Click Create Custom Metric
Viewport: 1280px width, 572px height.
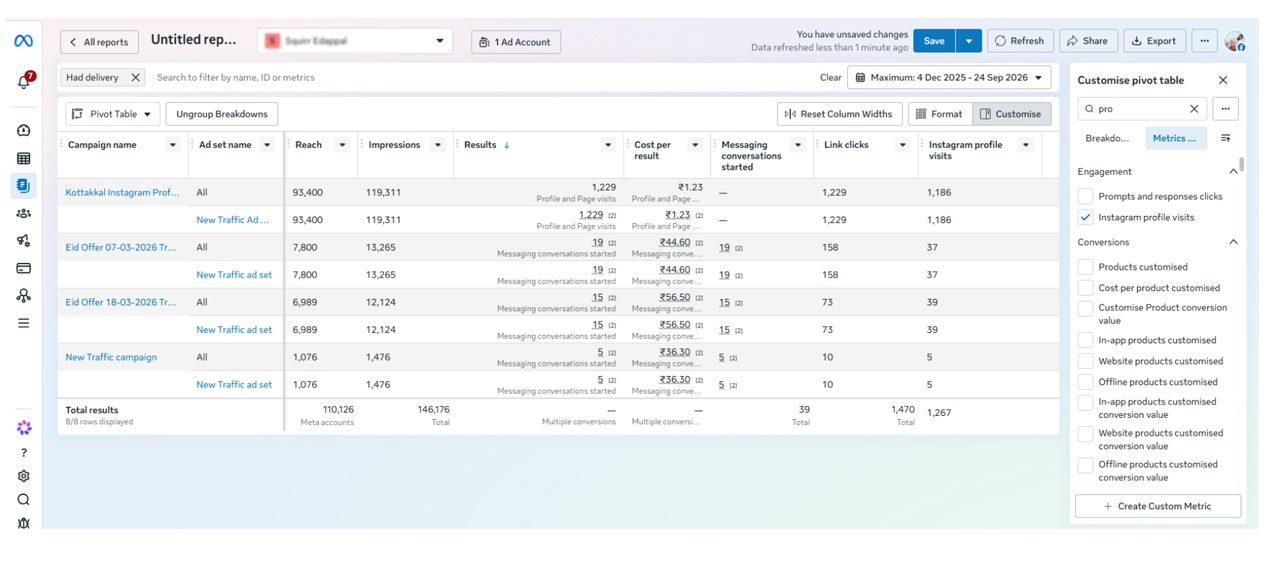(x=1157, y=506)
